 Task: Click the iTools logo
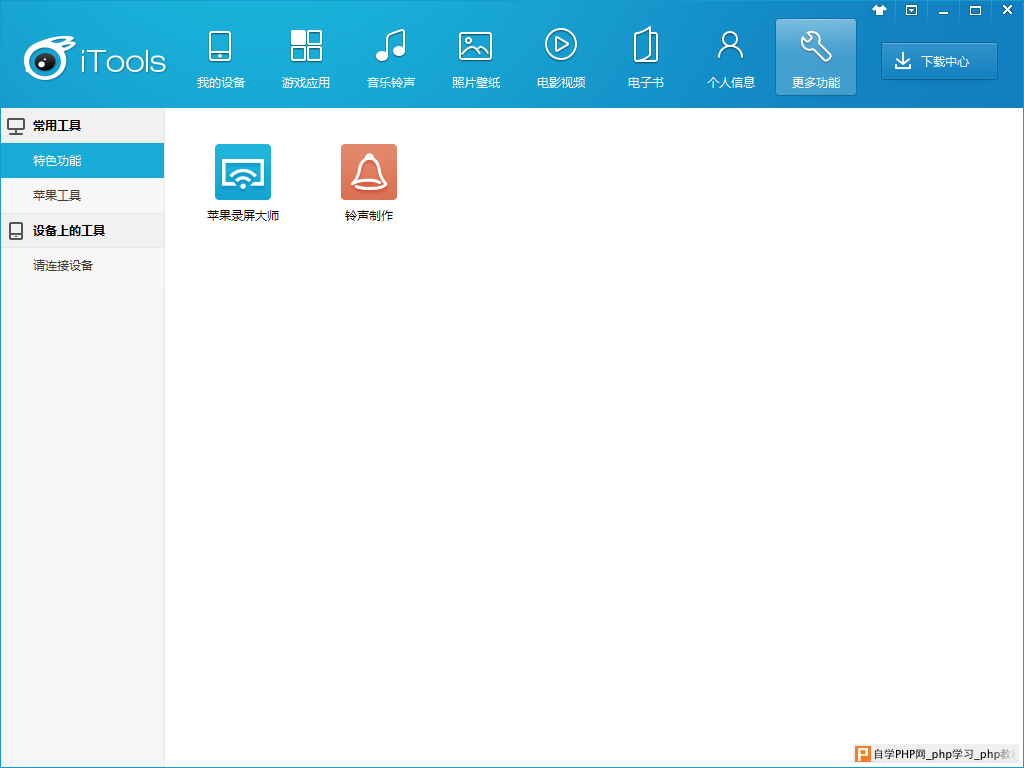[95, 59]
